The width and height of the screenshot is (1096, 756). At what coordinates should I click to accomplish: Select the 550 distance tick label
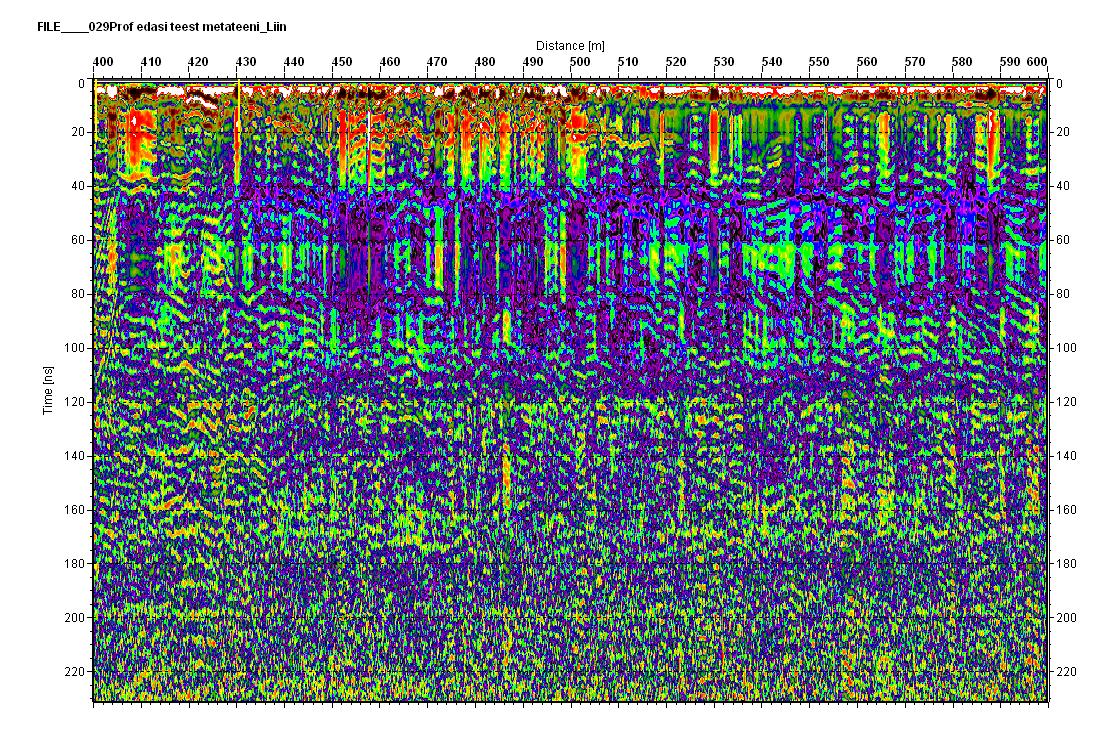[x=819, y=61]
